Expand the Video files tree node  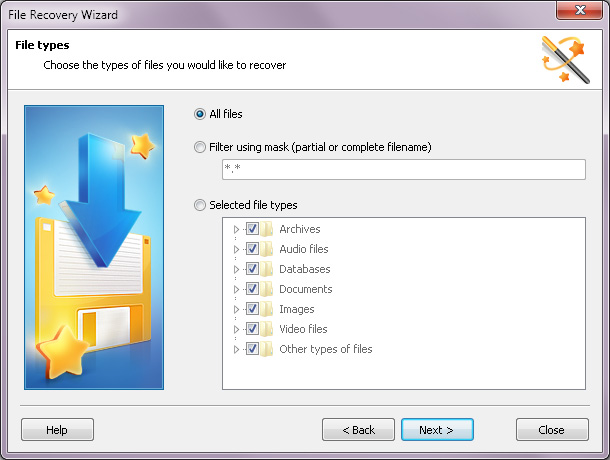coord(236,329)
